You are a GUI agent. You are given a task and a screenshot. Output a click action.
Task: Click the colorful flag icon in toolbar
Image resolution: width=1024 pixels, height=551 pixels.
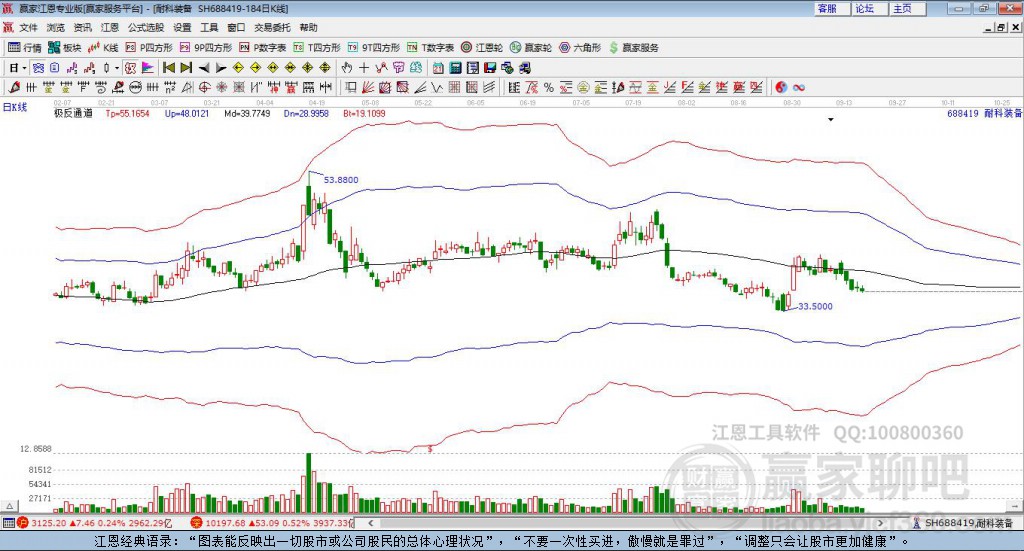(x=148, y=68)
